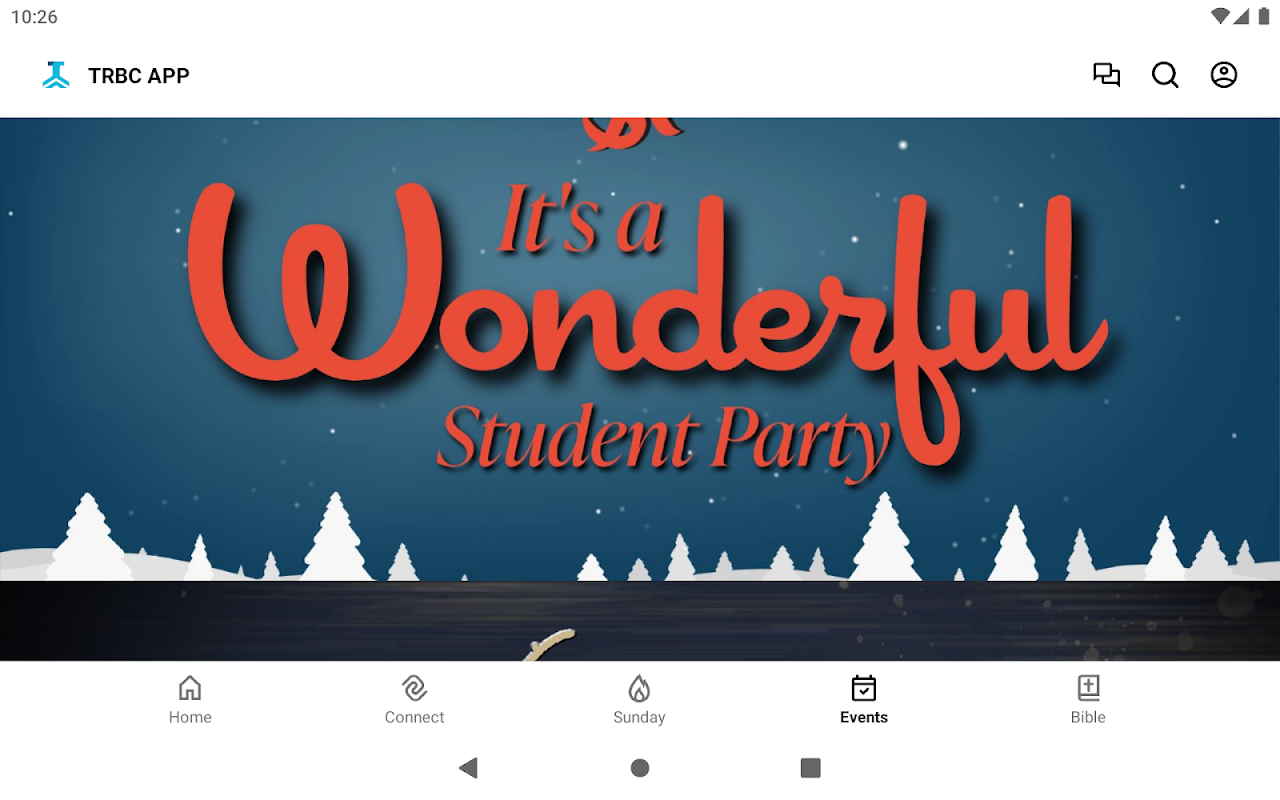
Task: Open recent apps square button
Action: [x=811, y=768]
